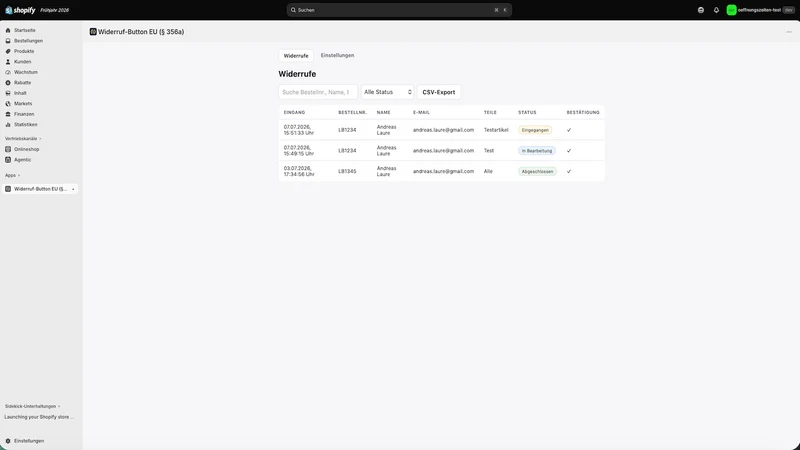The height and width of the screenshot is (450, 800).
Task: Select Produkte in the sidebar menu
Action: 24,51
